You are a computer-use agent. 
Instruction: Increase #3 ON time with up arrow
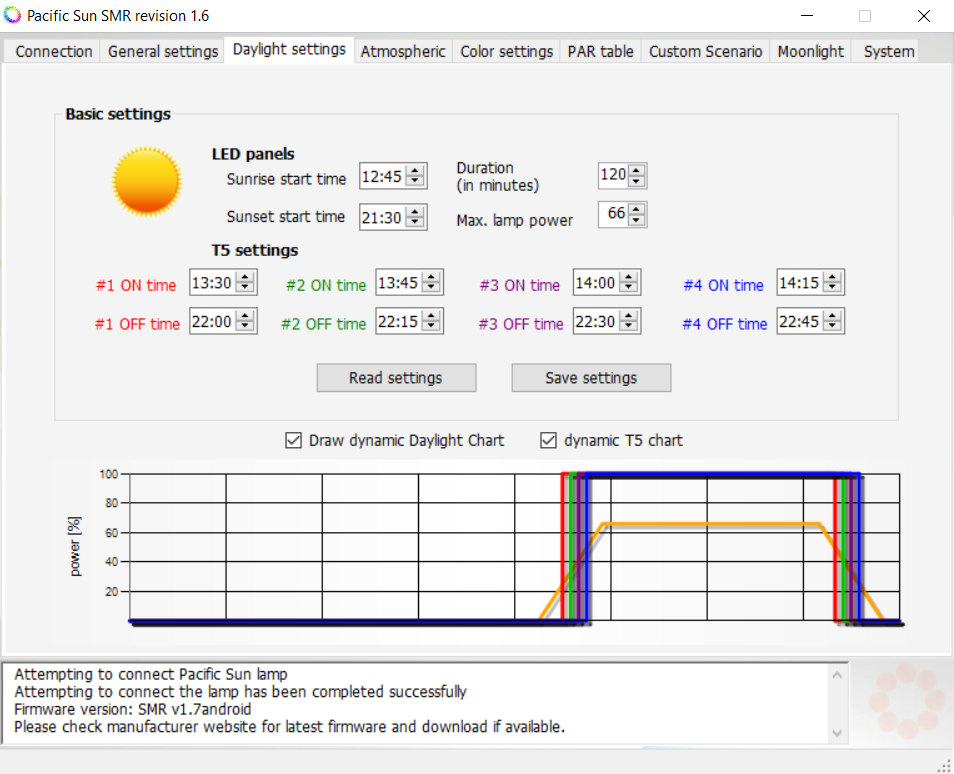pyautogui.click(x=629, y=277)
